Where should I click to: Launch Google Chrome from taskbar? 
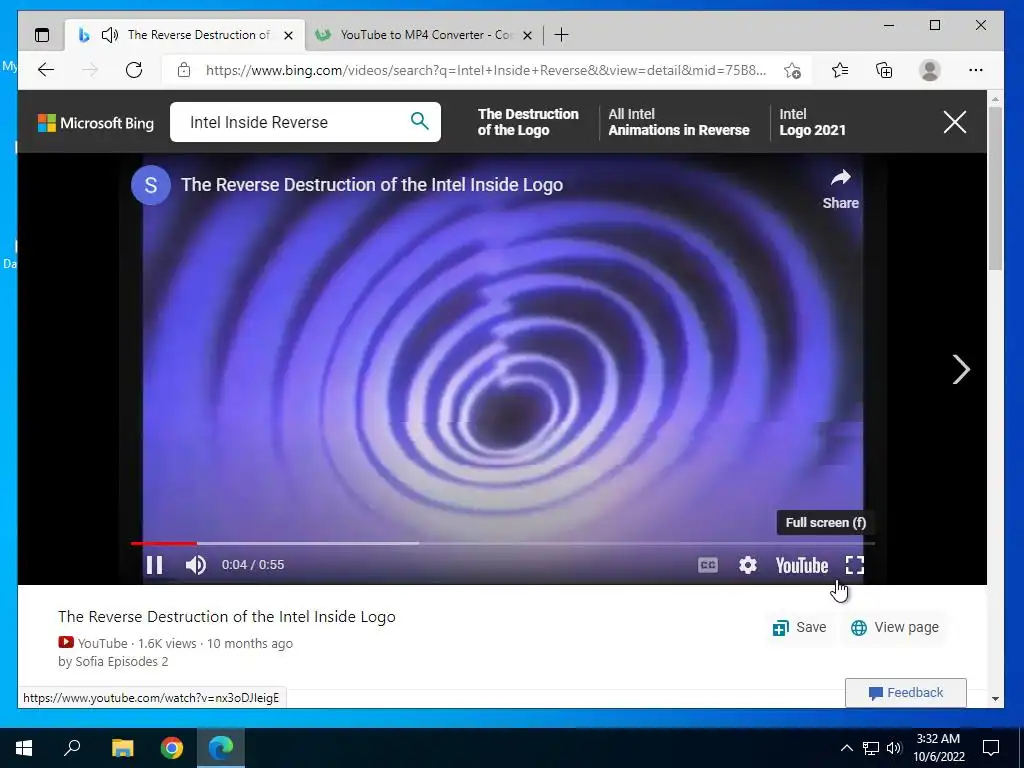[172, 747]
